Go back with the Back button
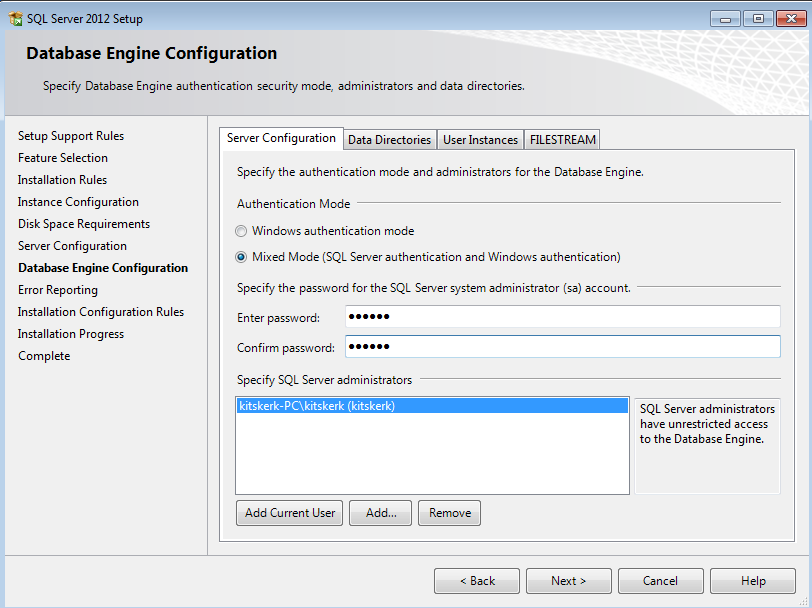 coord(477,581)
